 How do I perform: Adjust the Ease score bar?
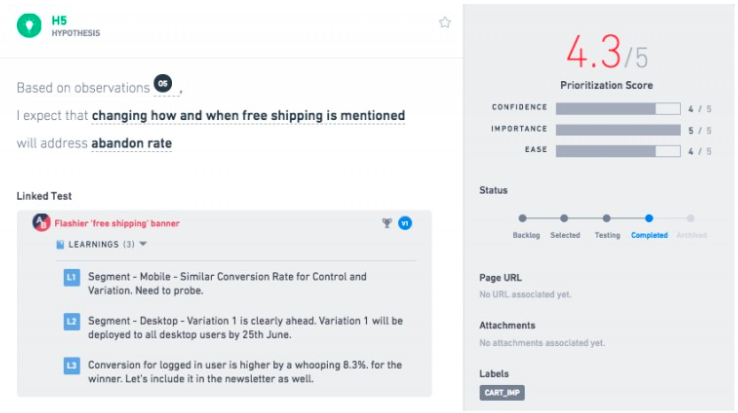point(618,151)
